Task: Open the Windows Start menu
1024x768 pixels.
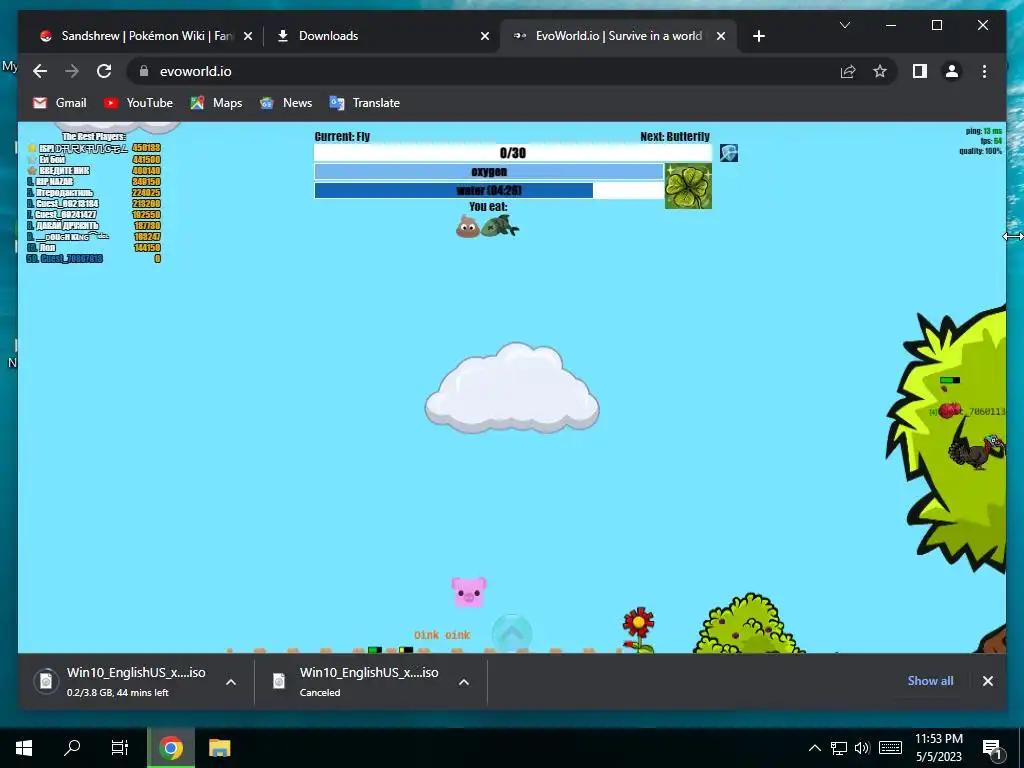Action: (24, 748)
